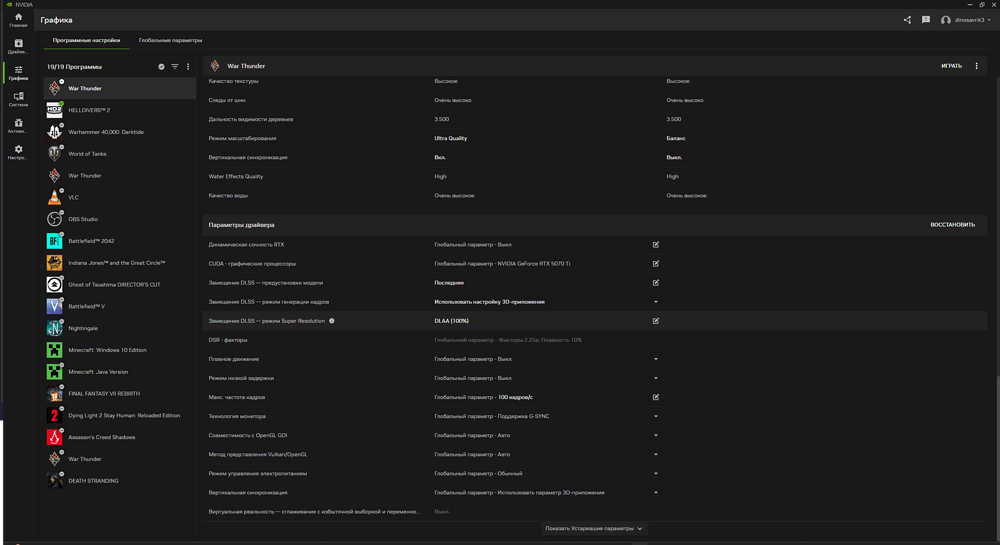Click the Баланс scaling value
Viewport: 1000px width, 545px height.
[676, 138]
